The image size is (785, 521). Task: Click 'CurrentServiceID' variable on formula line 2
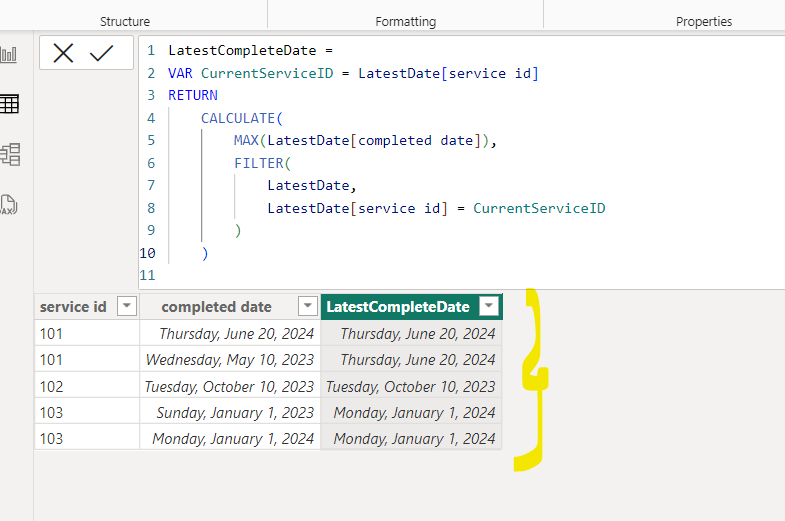coord(267,73)
